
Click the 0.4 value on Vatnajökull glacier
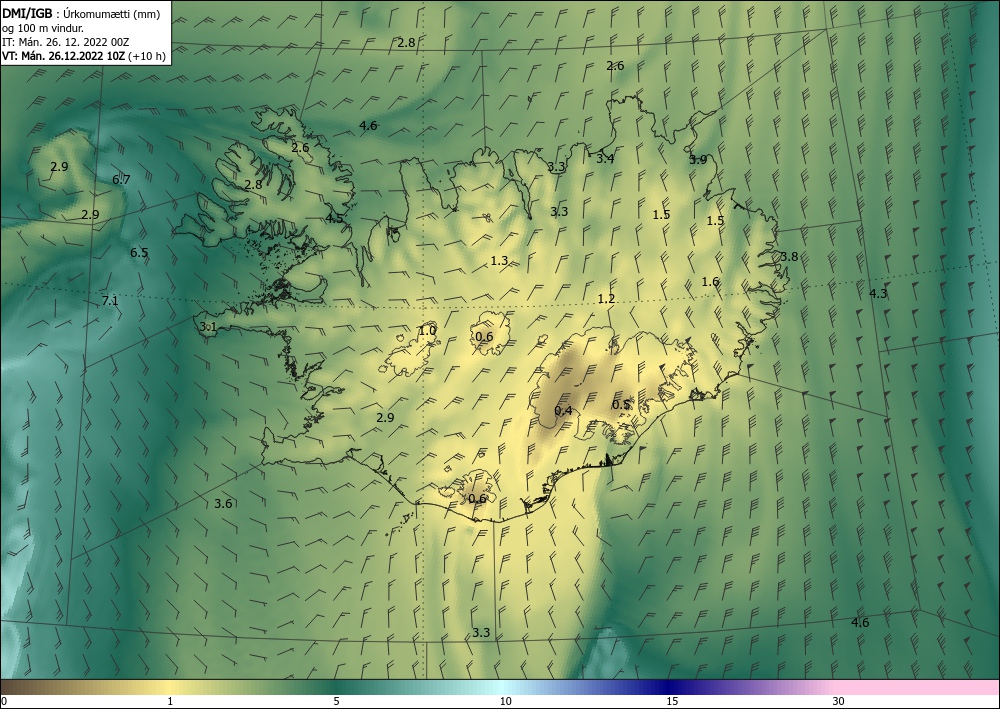click(x=563, y=411)
